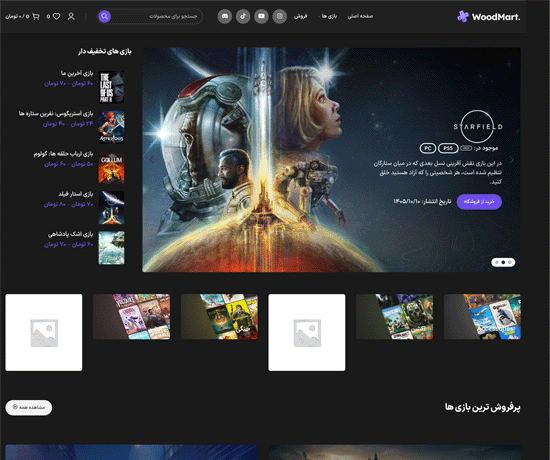
Task: Go to next slide with right arrow
Action: (511, 160)
